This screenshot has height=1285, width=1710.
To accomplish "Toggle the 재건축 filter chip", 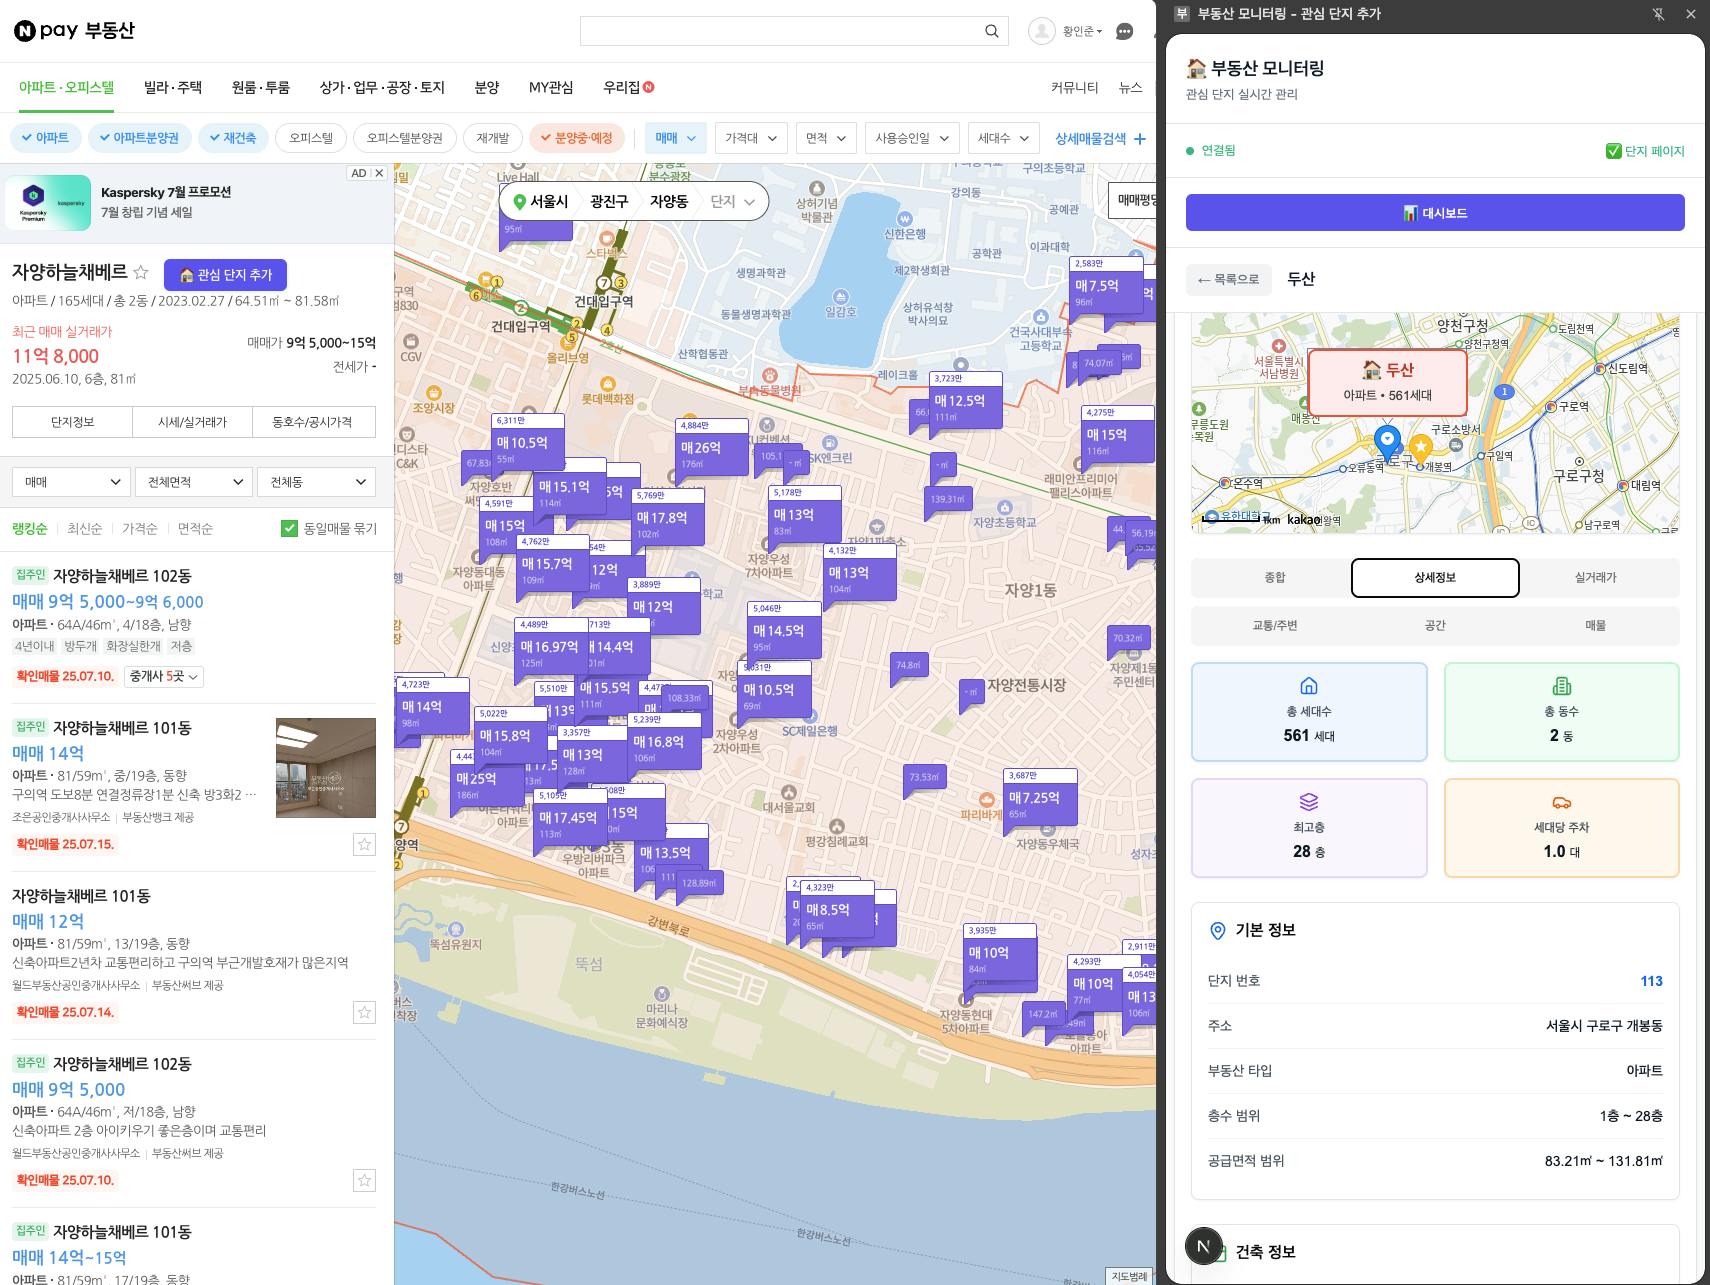I will tap(233, 138).
